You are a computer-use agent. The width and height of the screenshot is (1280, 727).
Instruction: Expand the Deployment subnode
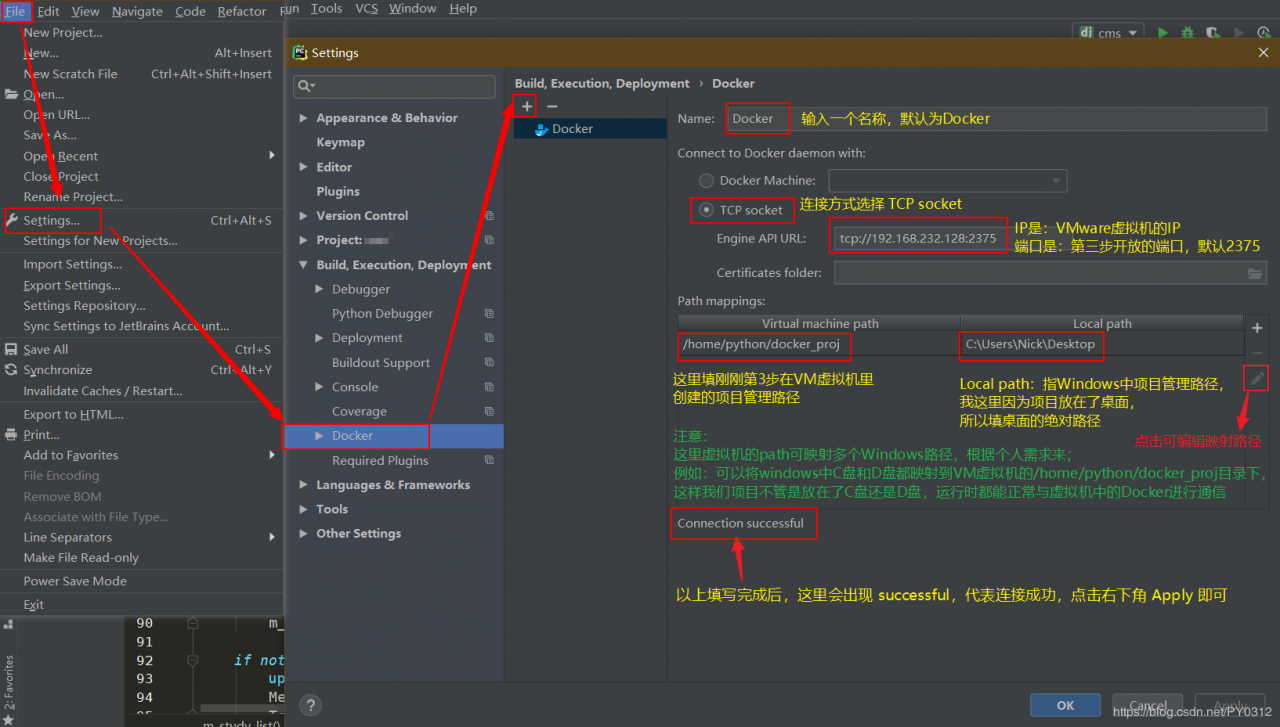pos(320,338)
